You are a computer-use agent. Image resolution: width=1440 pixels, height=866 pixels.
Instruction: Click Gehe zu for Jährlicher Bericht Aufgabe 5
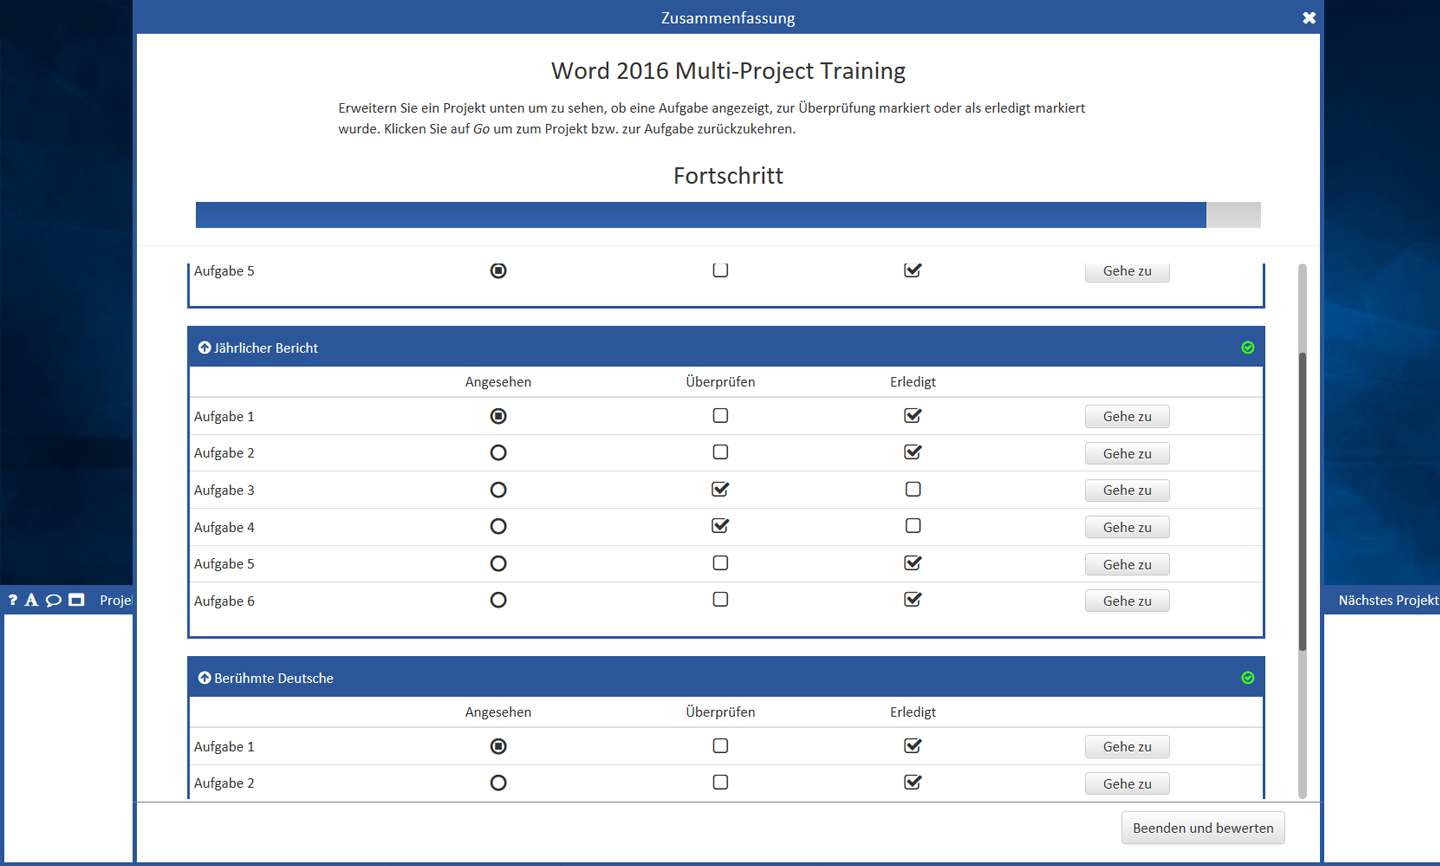(x=1127, y=564)
